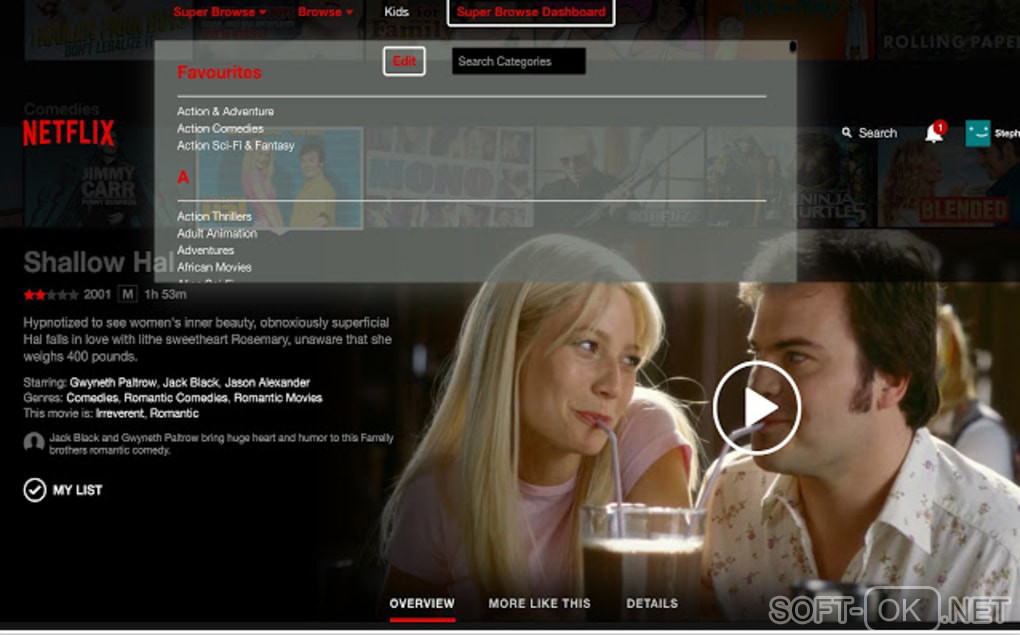Click the Netflix logo
Image resolution: width=1020 pixels, height=635 pixels.
click(x=68, y=133)
